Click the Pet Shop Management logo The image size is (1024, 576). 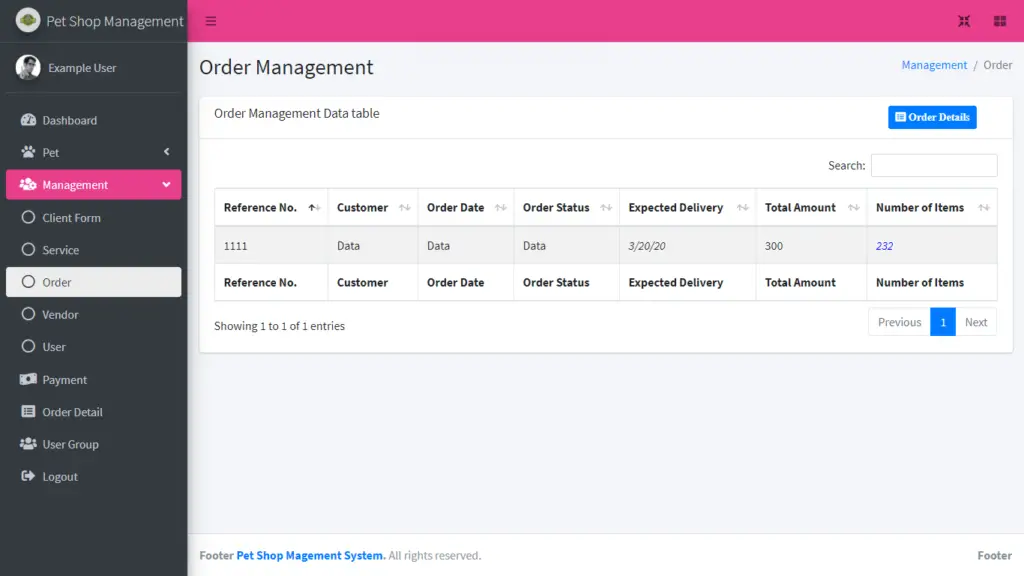95,20
